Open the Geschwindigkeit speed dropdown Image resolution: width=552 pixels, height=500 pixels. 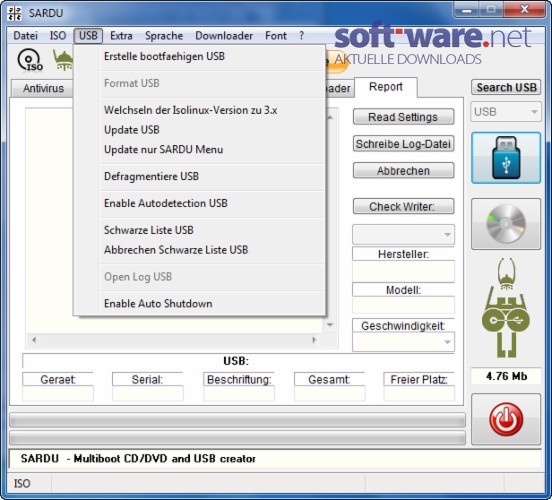click(x=403, y=342)
